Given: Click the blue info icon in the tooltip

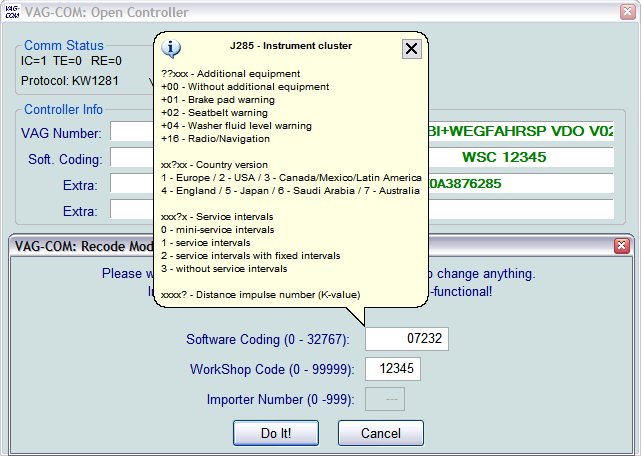Looking at the screenshot, I should point(171,48).
